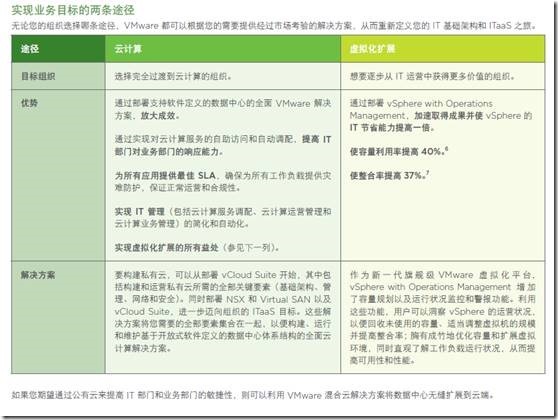The width and height of the screenshot is (558, 420).
Task: Click the text 使容量利用率提高 40%
Action: pyautogui.click(x=399, y=151)
